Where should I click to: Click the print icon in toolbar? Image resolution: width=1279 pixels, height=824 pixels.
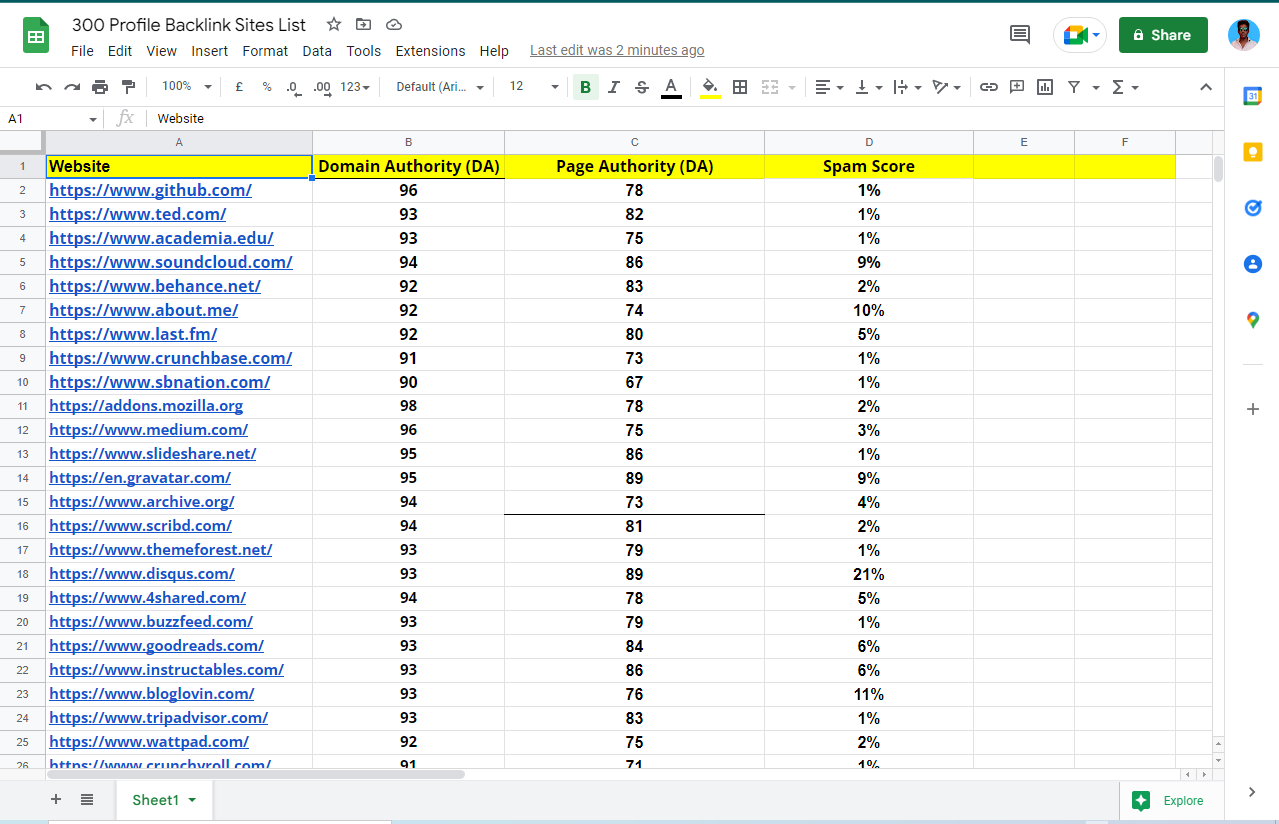click(100, 87)
